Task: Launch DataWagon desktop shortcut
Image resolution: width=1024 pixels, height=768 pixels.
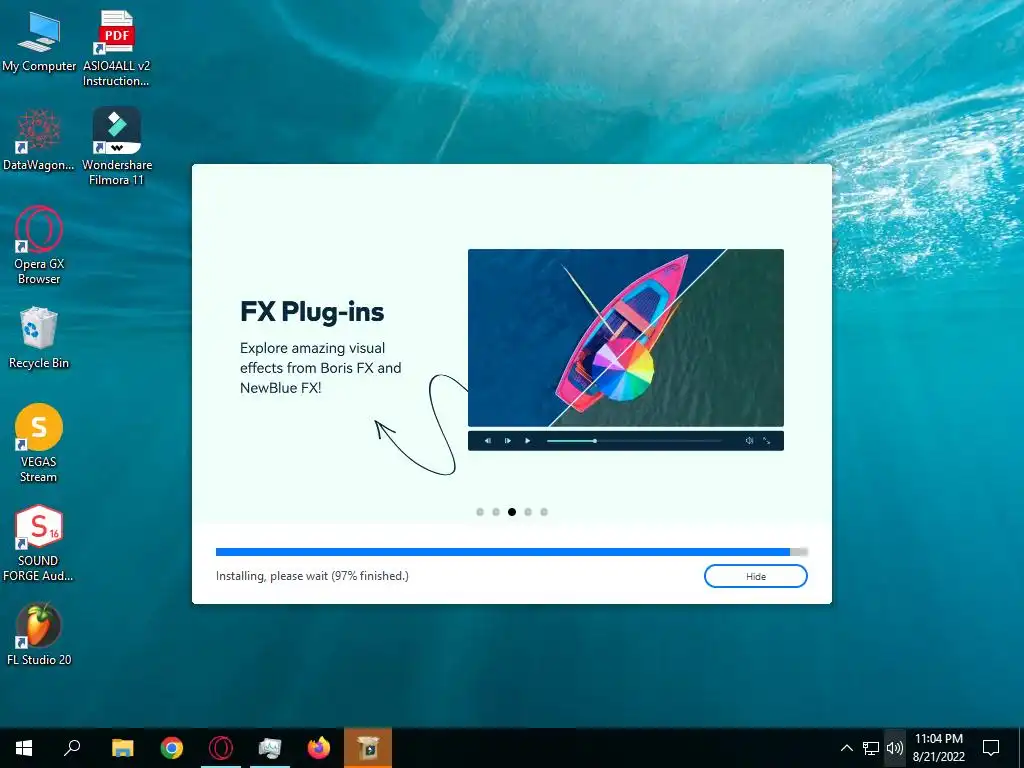Action: pyautogui.click(x=39, y=140)
